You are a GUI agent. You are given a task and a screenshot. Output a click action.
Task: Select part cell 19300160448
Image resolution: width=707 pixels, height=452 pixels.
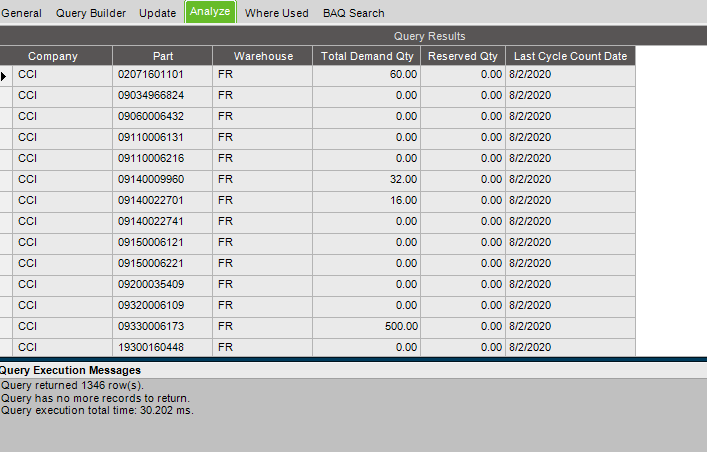[163, 347]
